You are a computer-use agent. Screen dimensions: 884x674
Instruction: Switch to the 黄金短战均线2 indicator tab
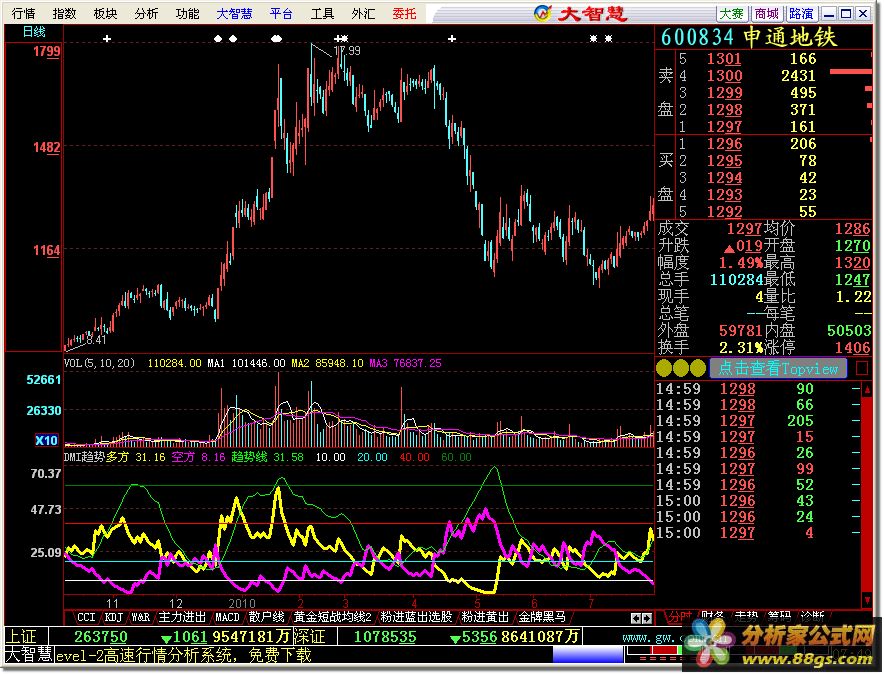coord(333,617)
